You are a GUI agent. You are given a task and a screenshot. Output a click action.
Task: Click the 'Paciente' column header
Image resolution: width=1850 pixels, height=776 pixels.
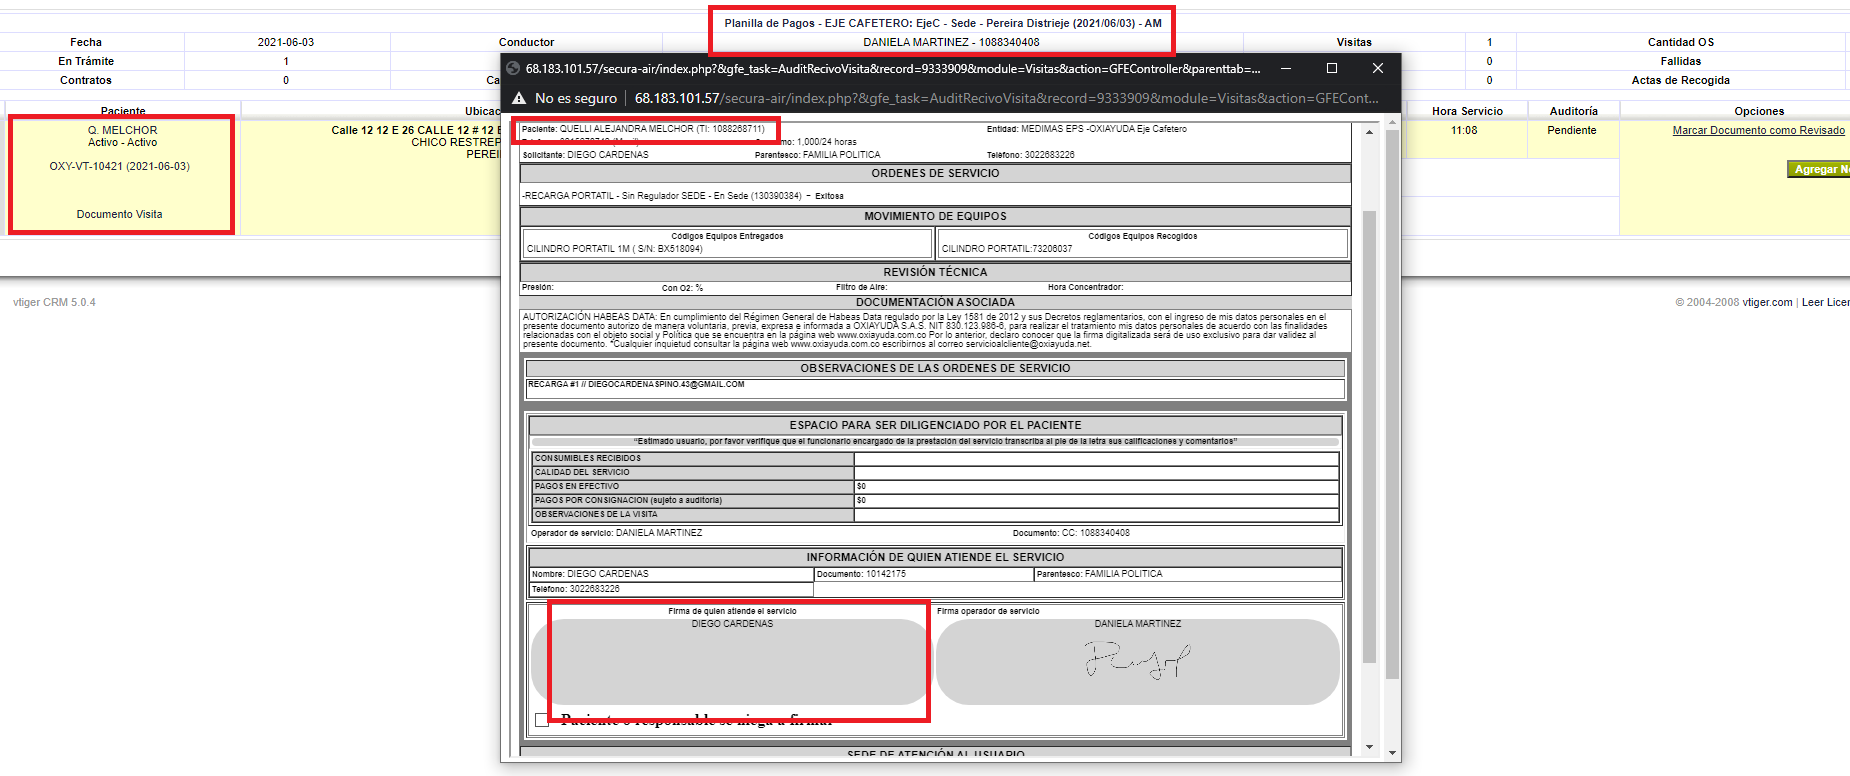coord(123,111)
